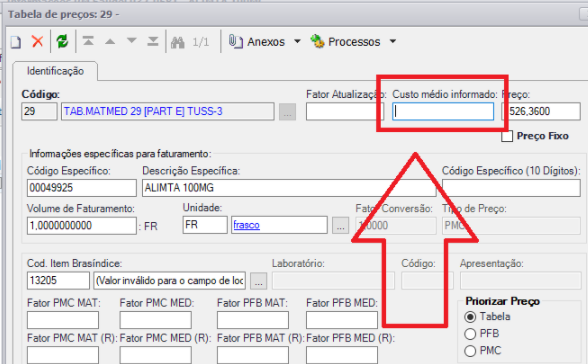
Task: Click the Fator PFB MED (R) field
Action: pyautogui.click(x=342, y=355)
